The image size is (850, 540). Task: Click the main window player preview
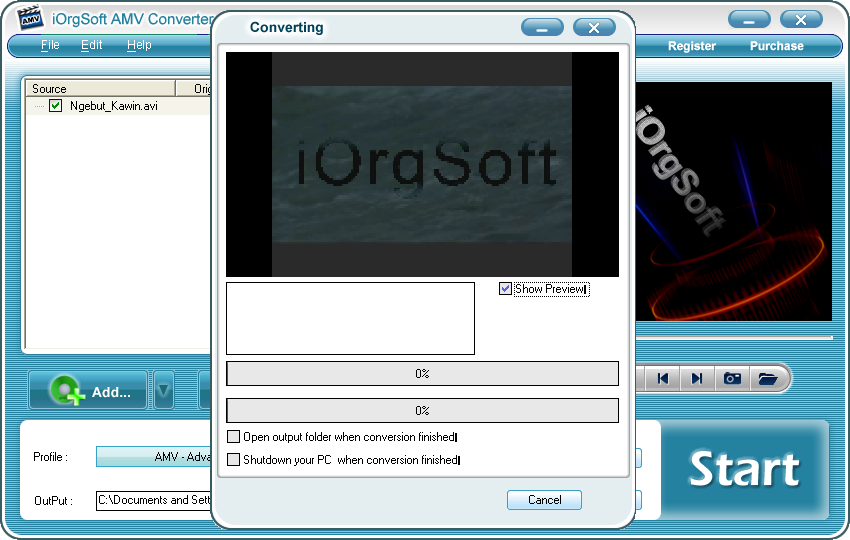(x=734, y=201)
